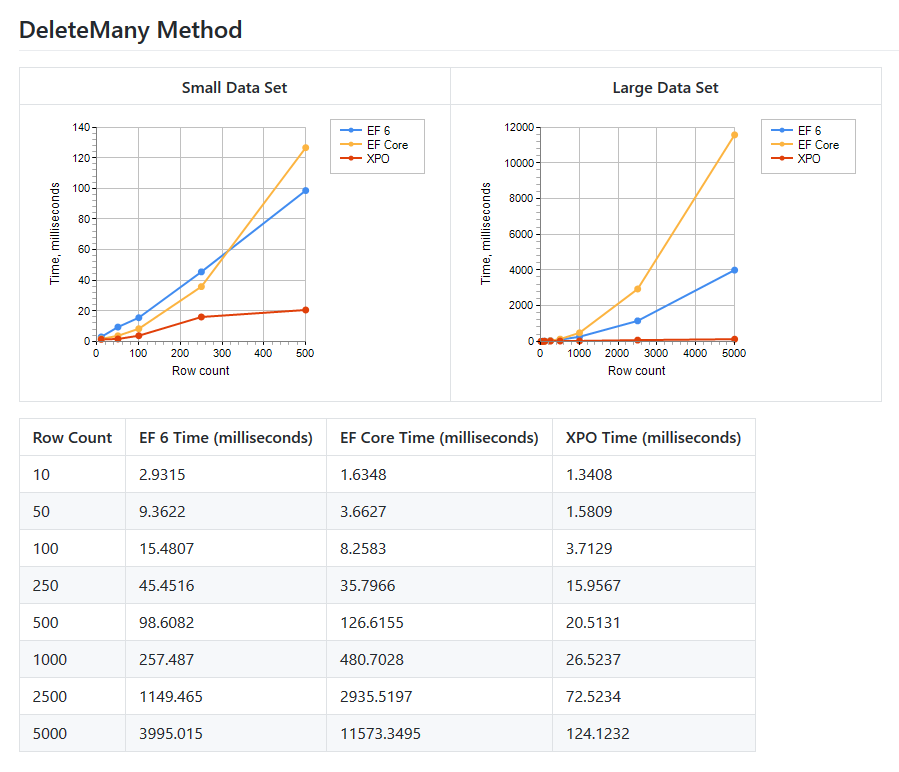This screenshot has height=772, width=899.
Task: Select the cell with value 45.4516
Action: (x=226, y=586)
